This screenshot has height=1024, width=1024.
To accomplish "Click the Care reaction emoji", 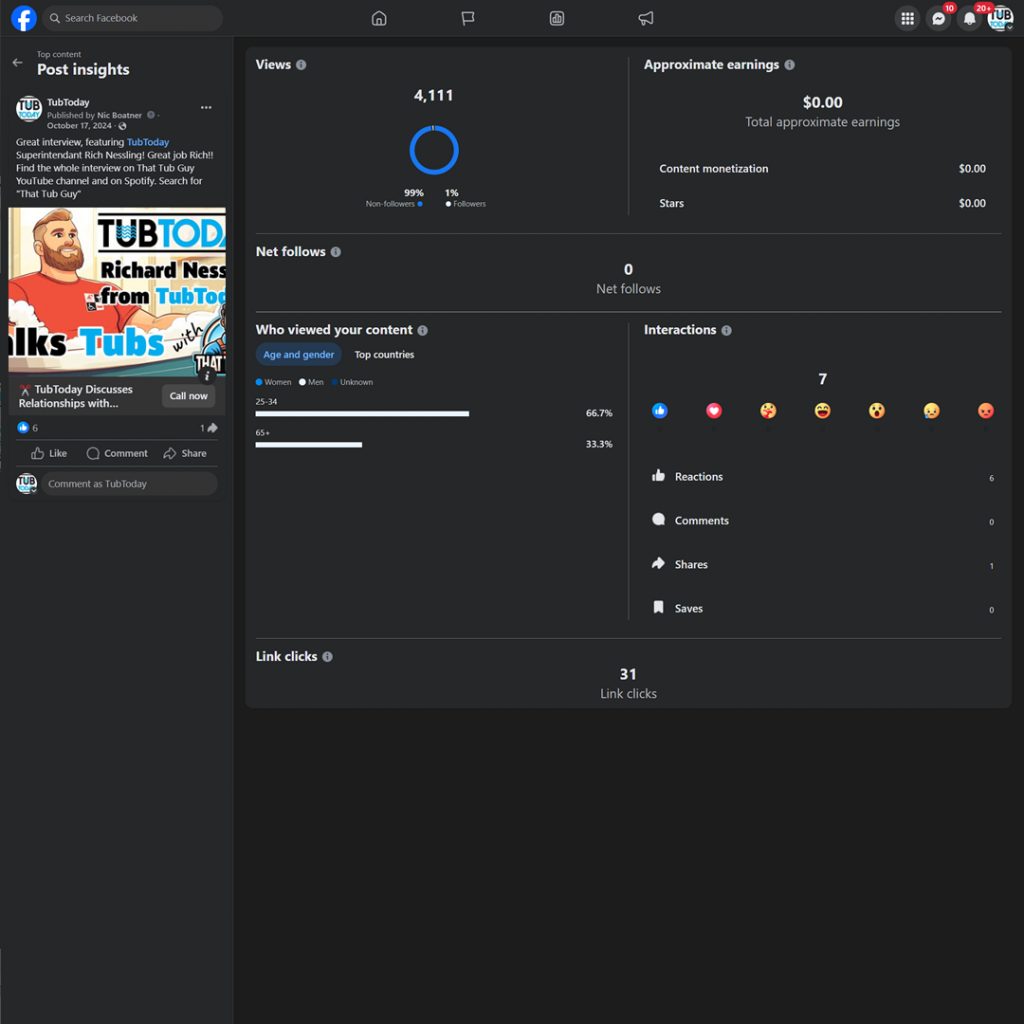I will [768, 411].
